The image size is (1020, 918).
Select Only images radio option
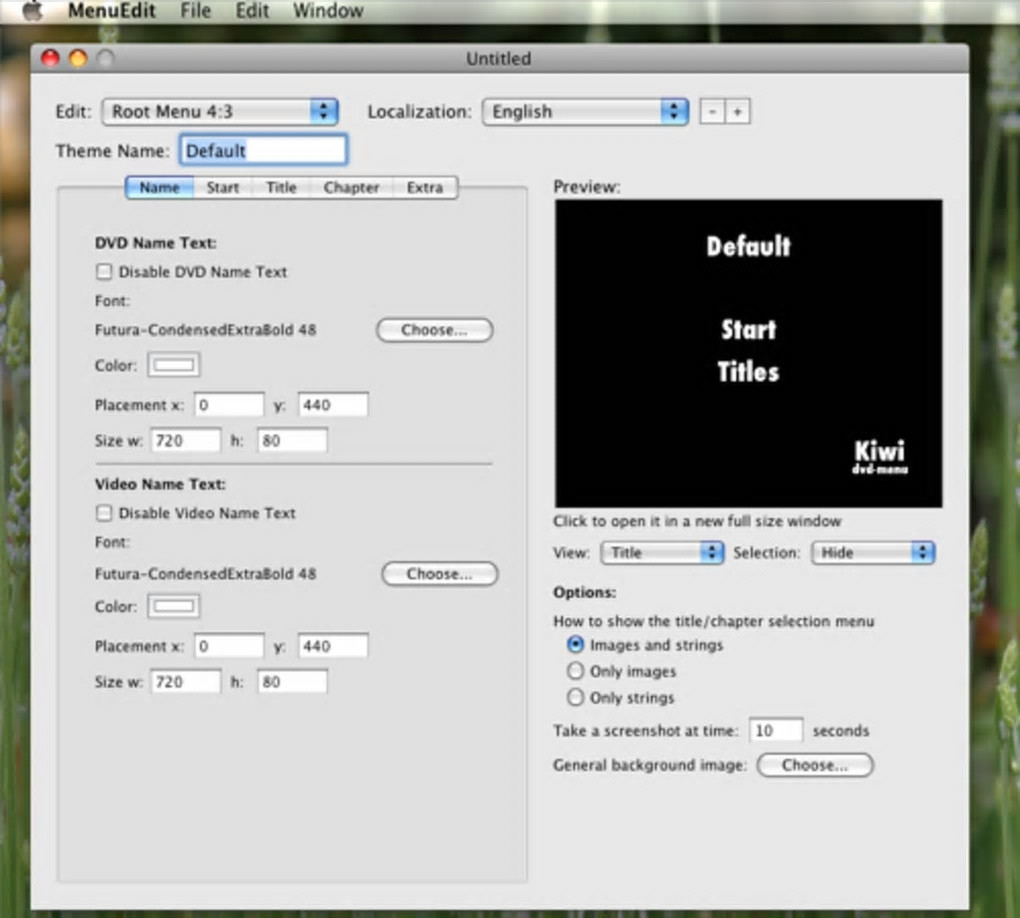pyautogui.click(x=575, y=671)
